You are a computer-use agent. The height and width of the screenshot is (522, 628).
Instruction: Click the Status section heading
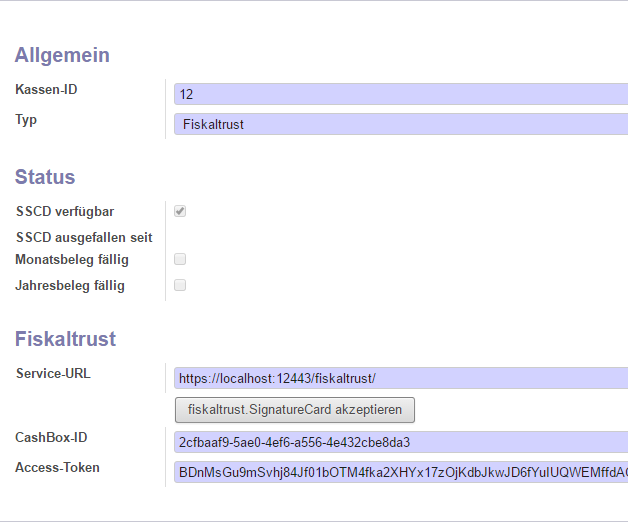[45, 177]
